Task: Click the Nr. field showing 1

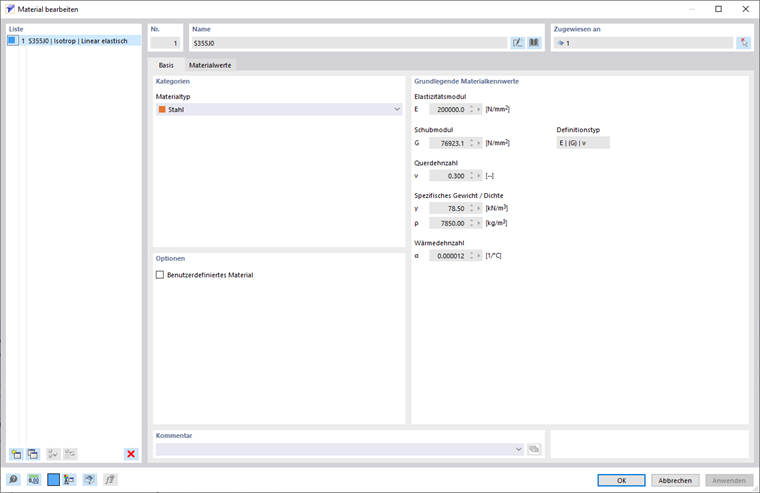Action: pos(165,43)
